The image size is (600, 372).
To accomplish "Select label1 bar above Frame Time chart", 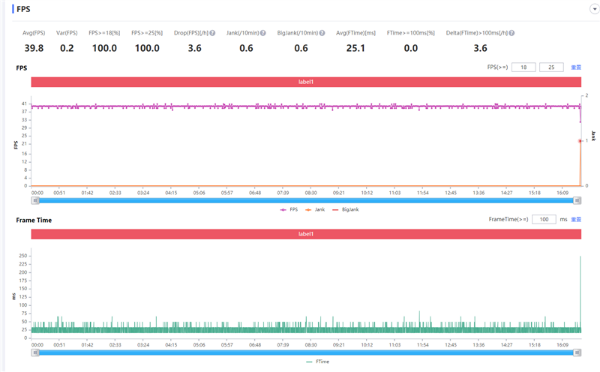I will (x=306, y=234).
